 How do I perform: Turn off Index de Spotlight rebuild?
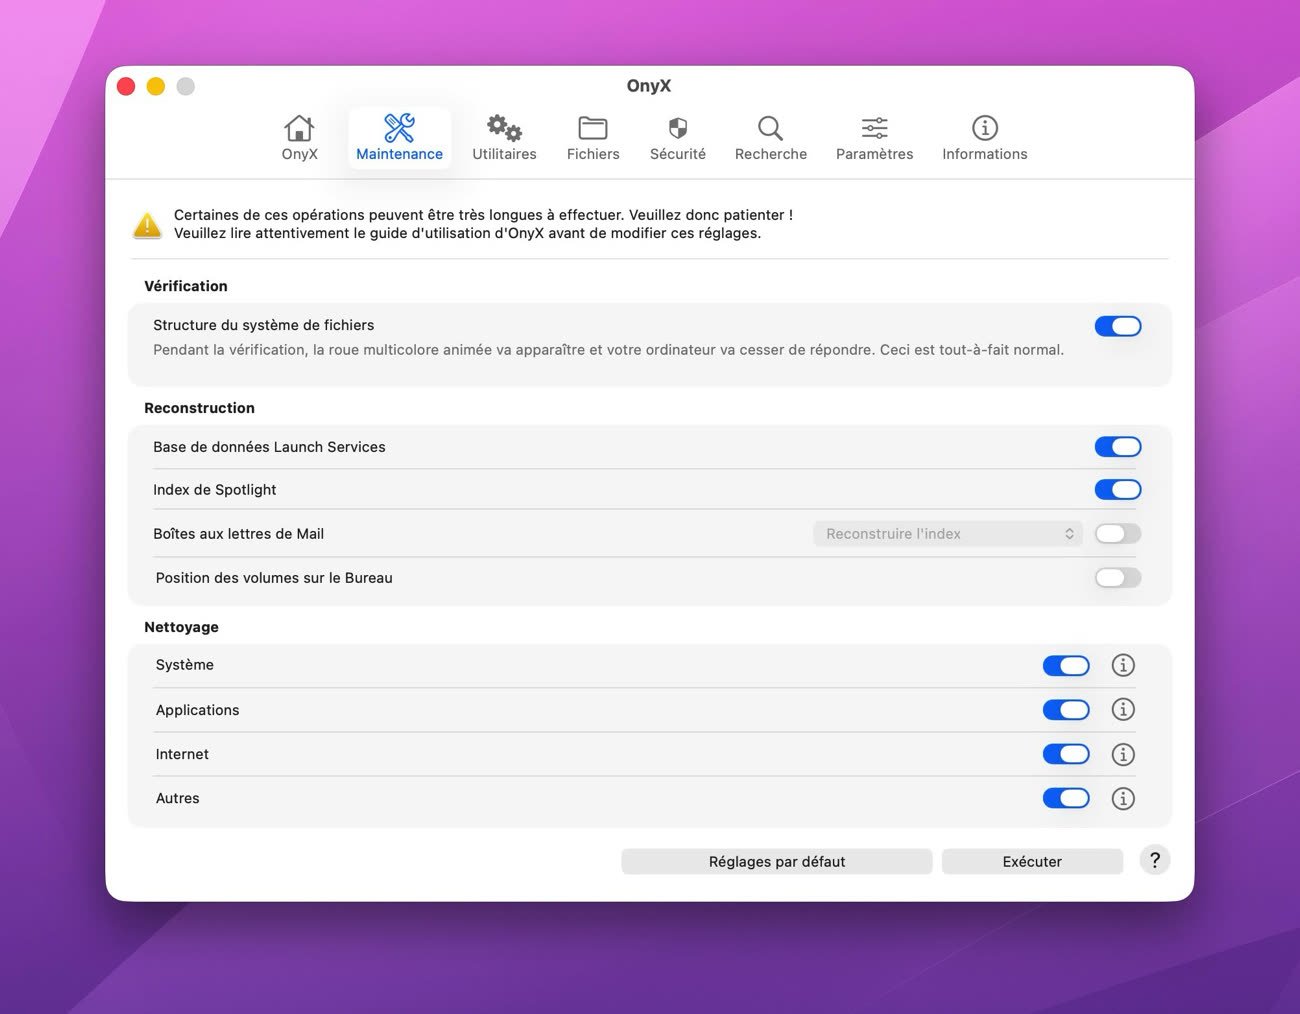(x=1118, y=490)
